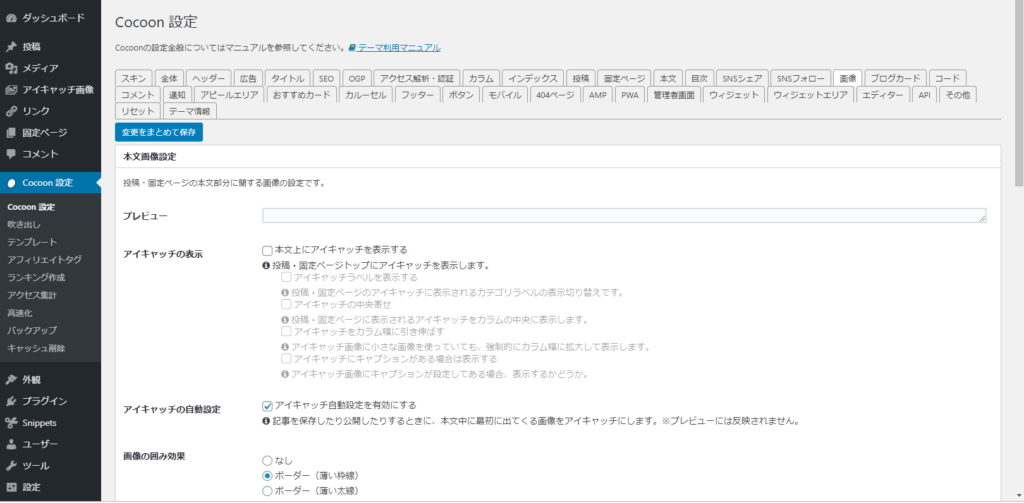Toggle キャプションがある場合は表示する checkbox
This screenshot has width=1024, height=503.
[285, 359]
